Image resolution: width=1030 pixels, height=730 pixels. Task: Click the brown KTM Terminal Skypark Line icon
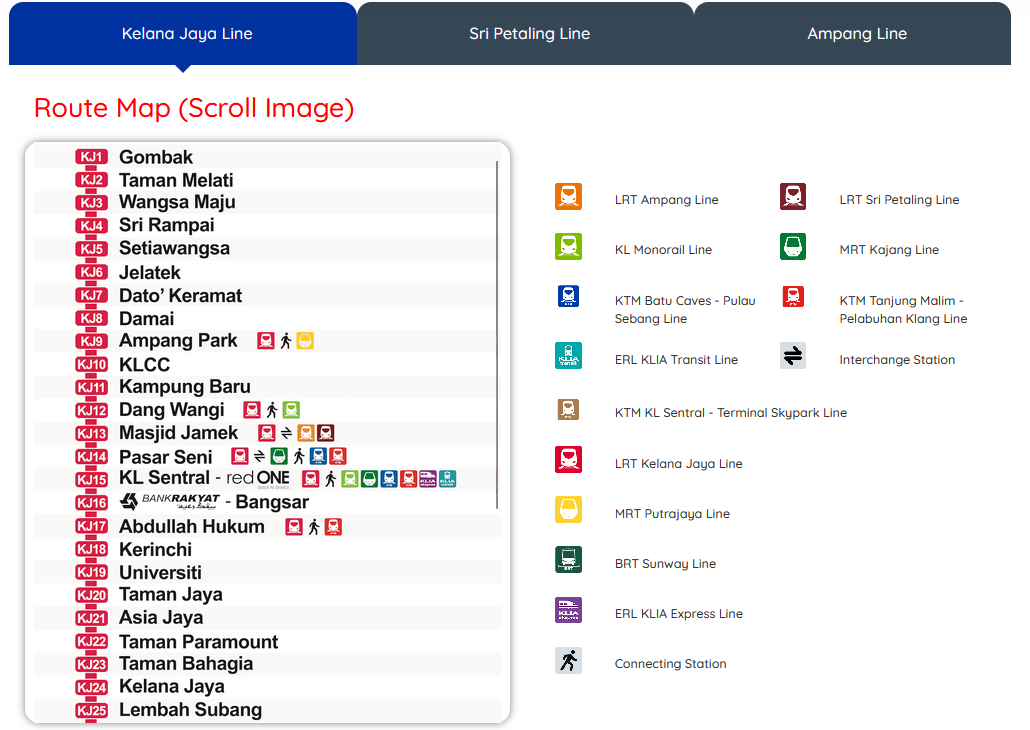point(568,409)
